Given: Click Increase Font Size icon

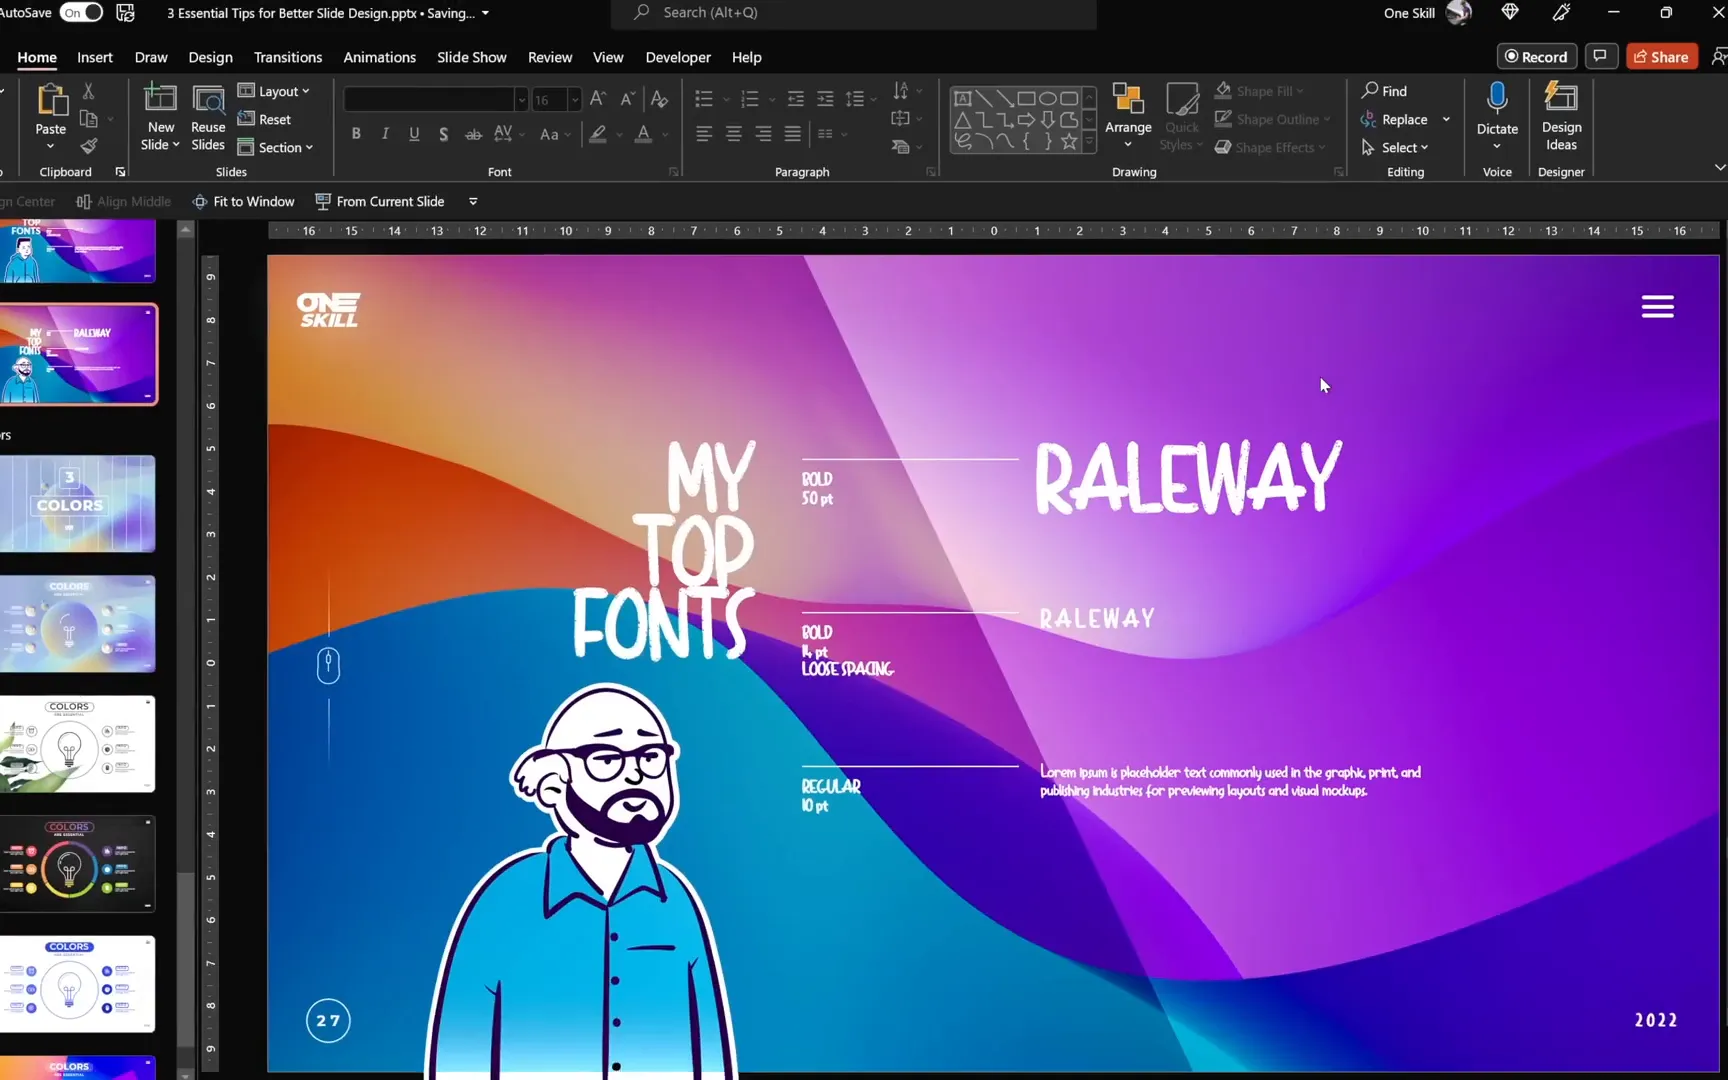Looking at the screenshot, I should 597,98.
